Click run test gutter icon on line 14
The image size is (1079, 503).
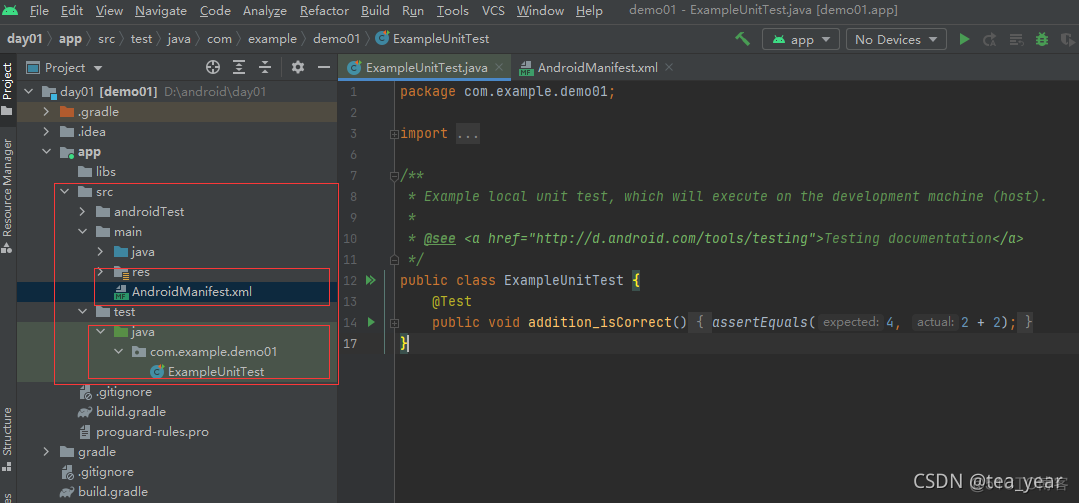click(x=371, y=322)
